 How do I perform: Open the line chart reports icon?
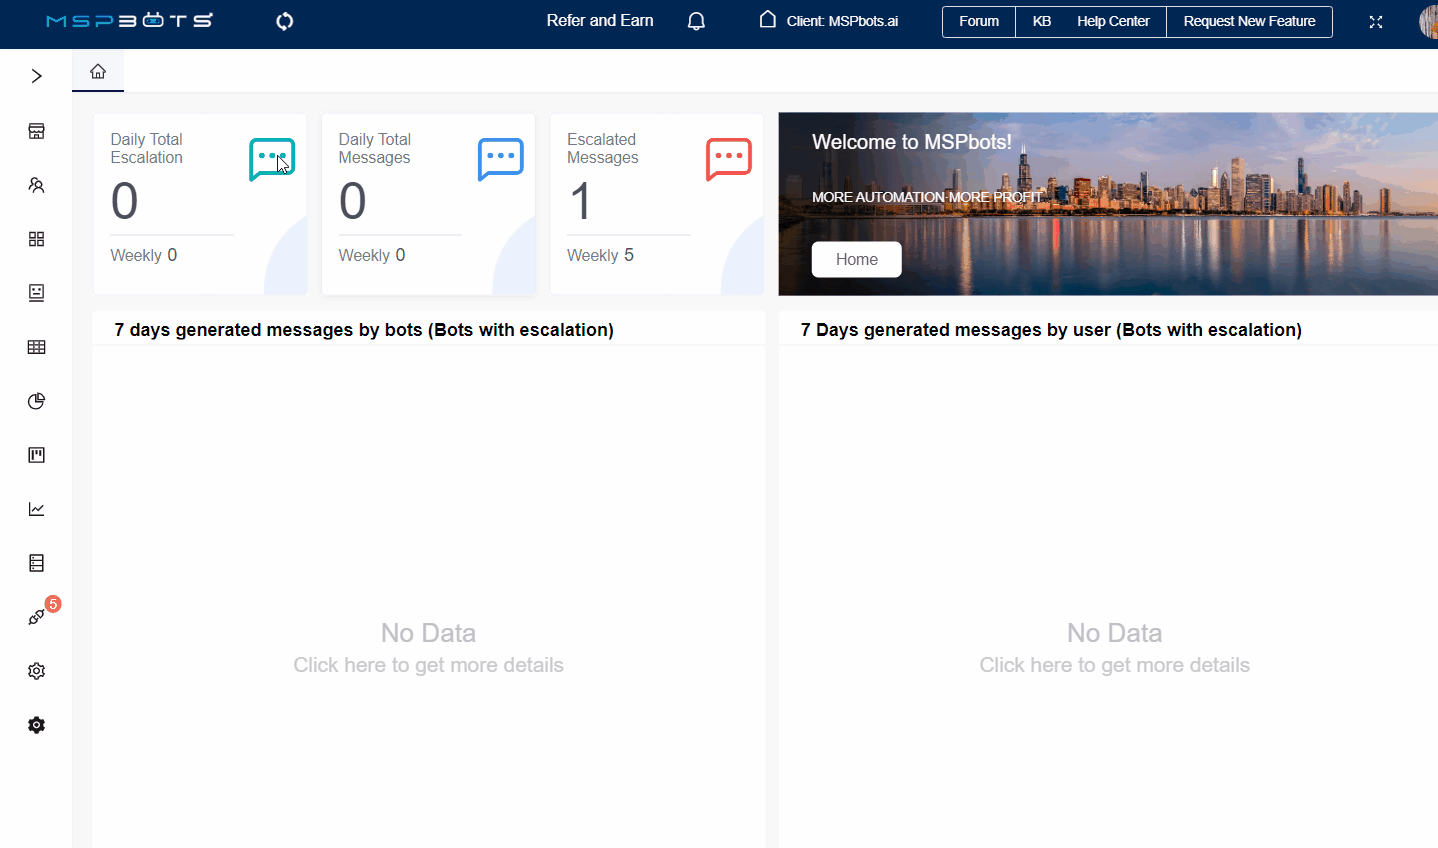(x=37, y=509)
